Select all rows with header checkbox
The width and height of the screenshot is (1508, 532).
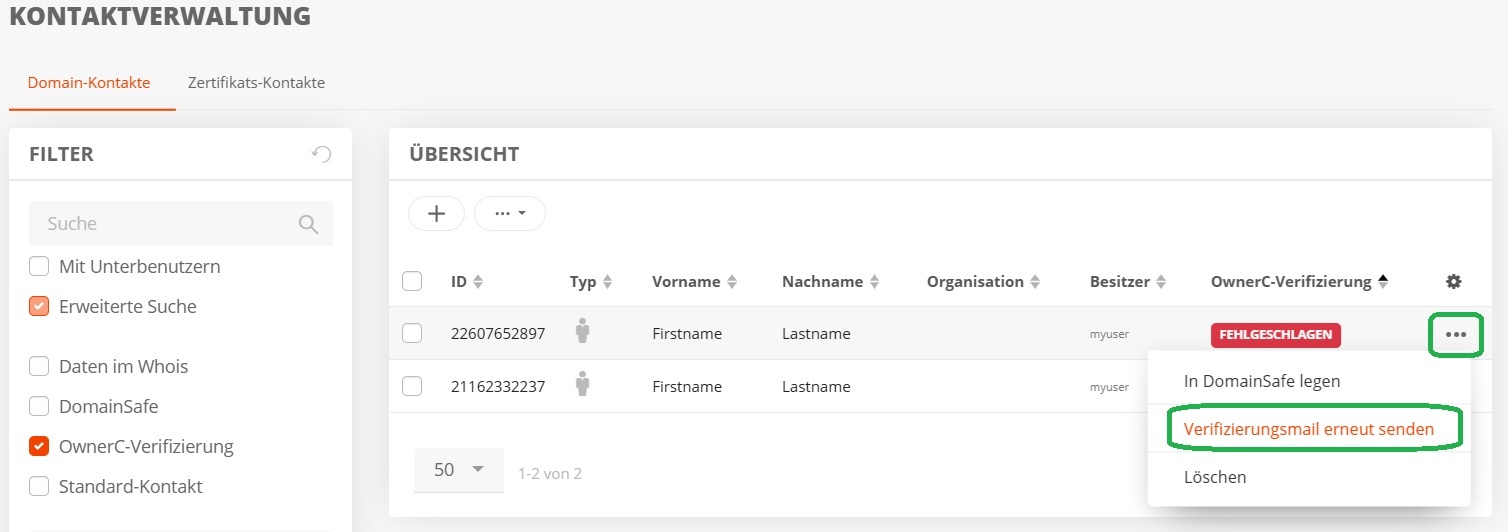412,281
